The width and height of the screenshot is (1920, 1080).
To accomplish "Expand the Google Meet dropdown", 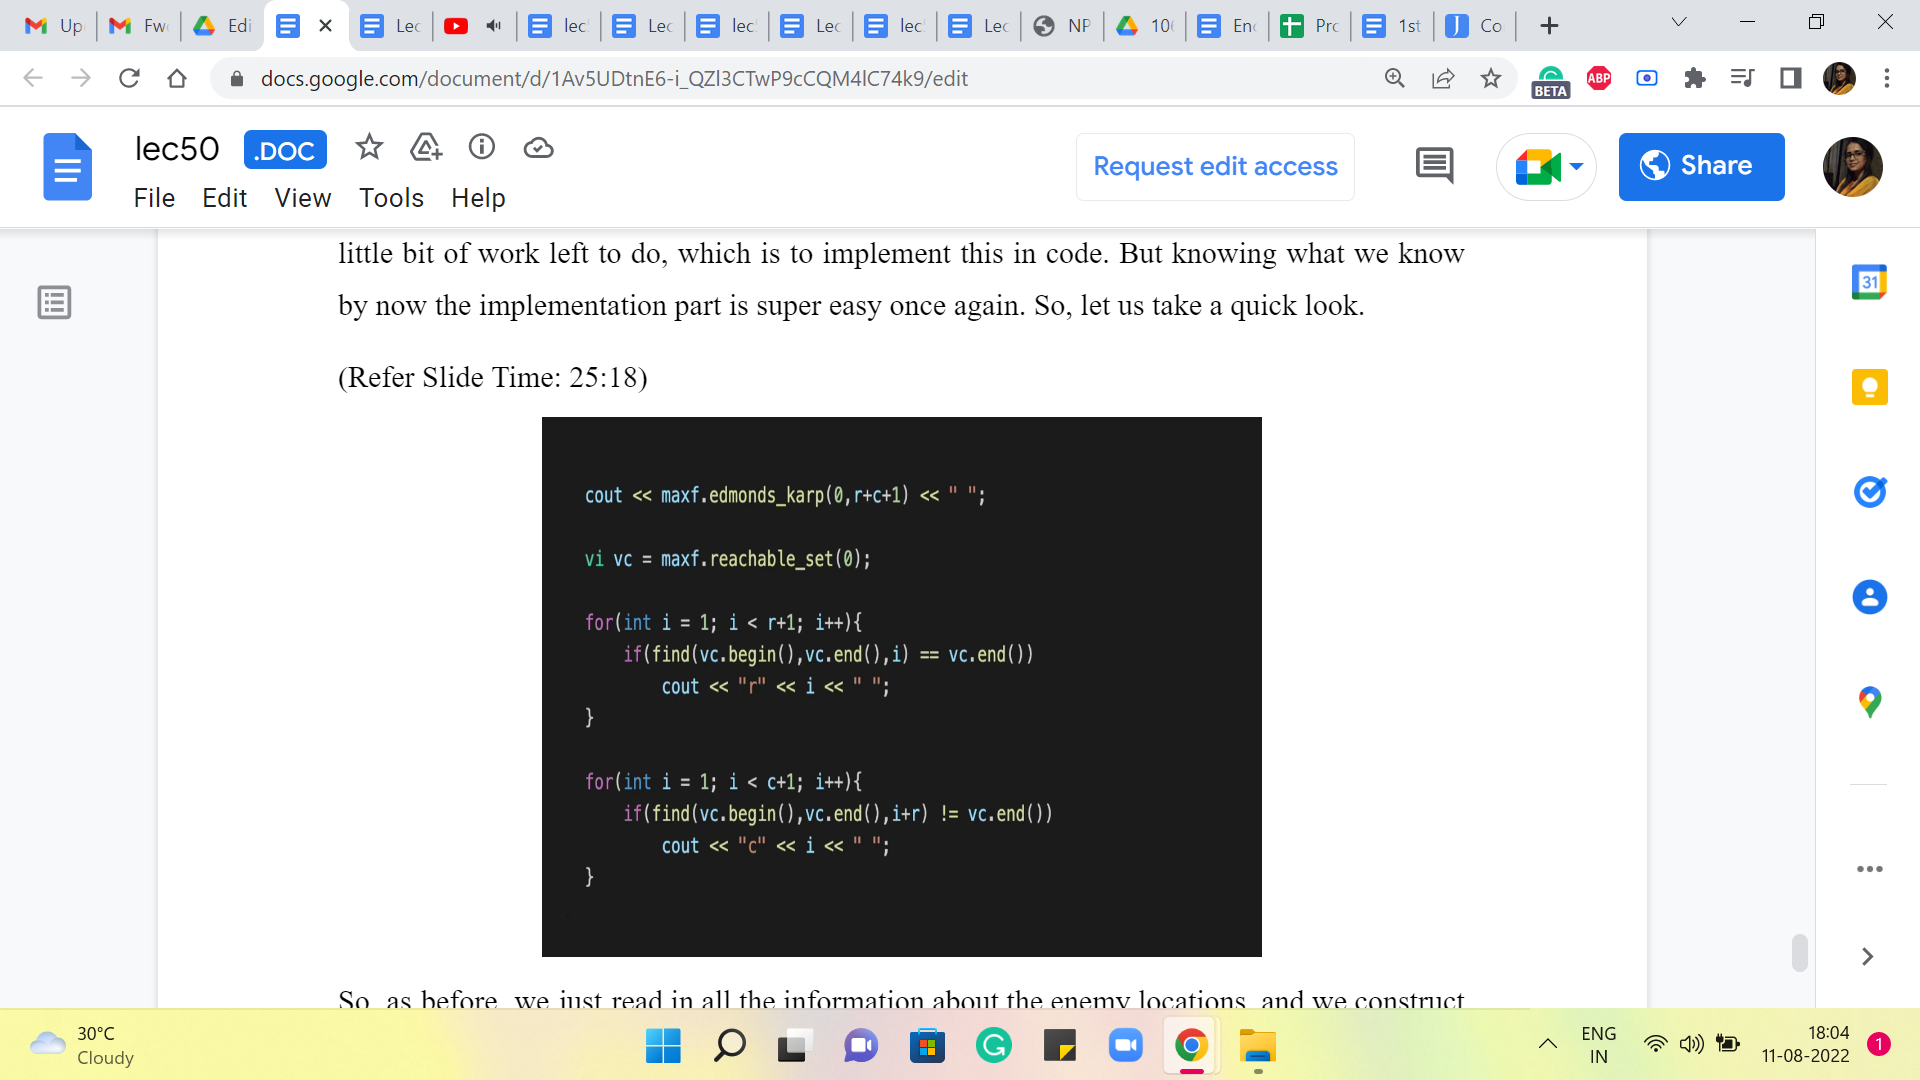I will click(1576, 166).
